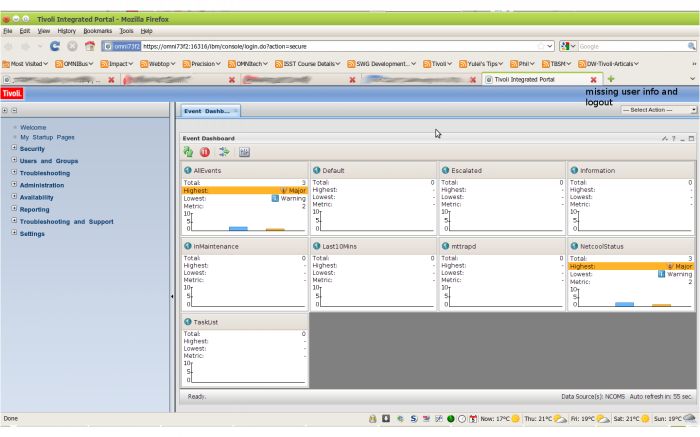Collapse navigation pane with splitter arrow
The height and width of the screenshot is (437, 700).
pos(172,296)
